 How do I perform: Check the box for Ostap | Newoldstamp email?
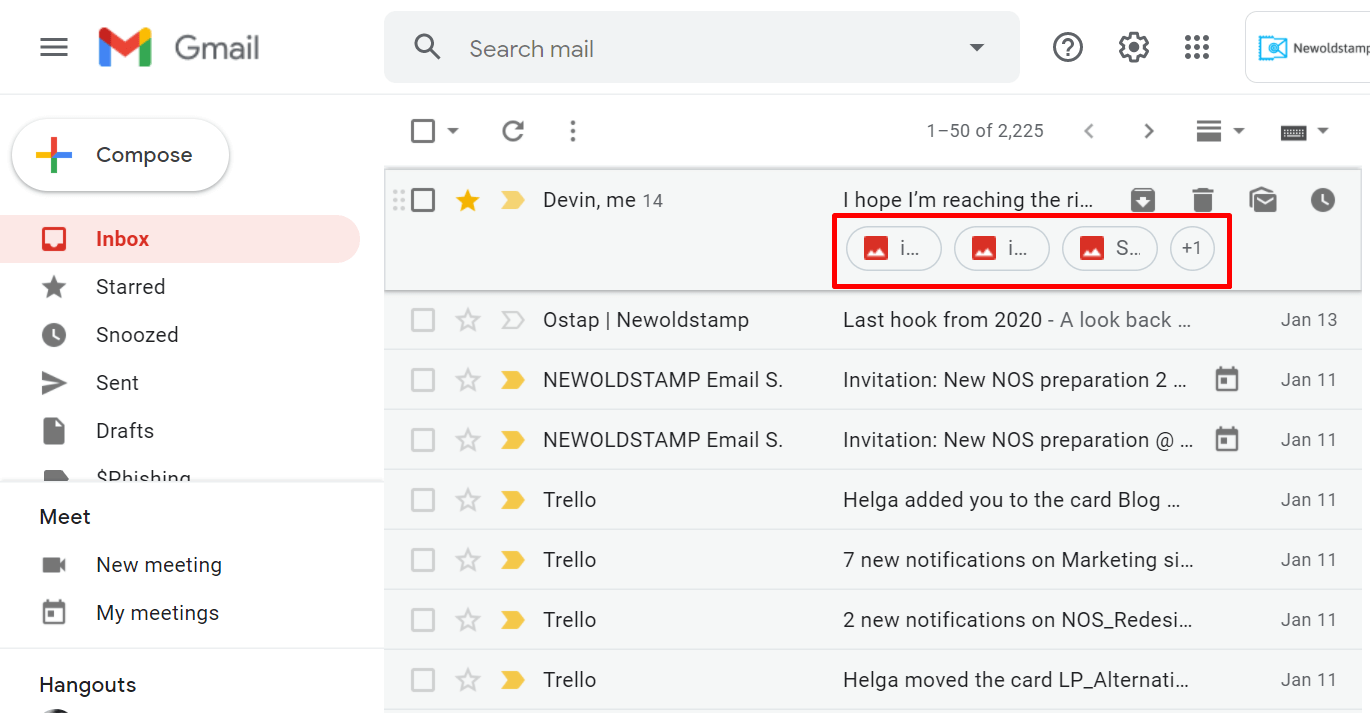point(423,320)
